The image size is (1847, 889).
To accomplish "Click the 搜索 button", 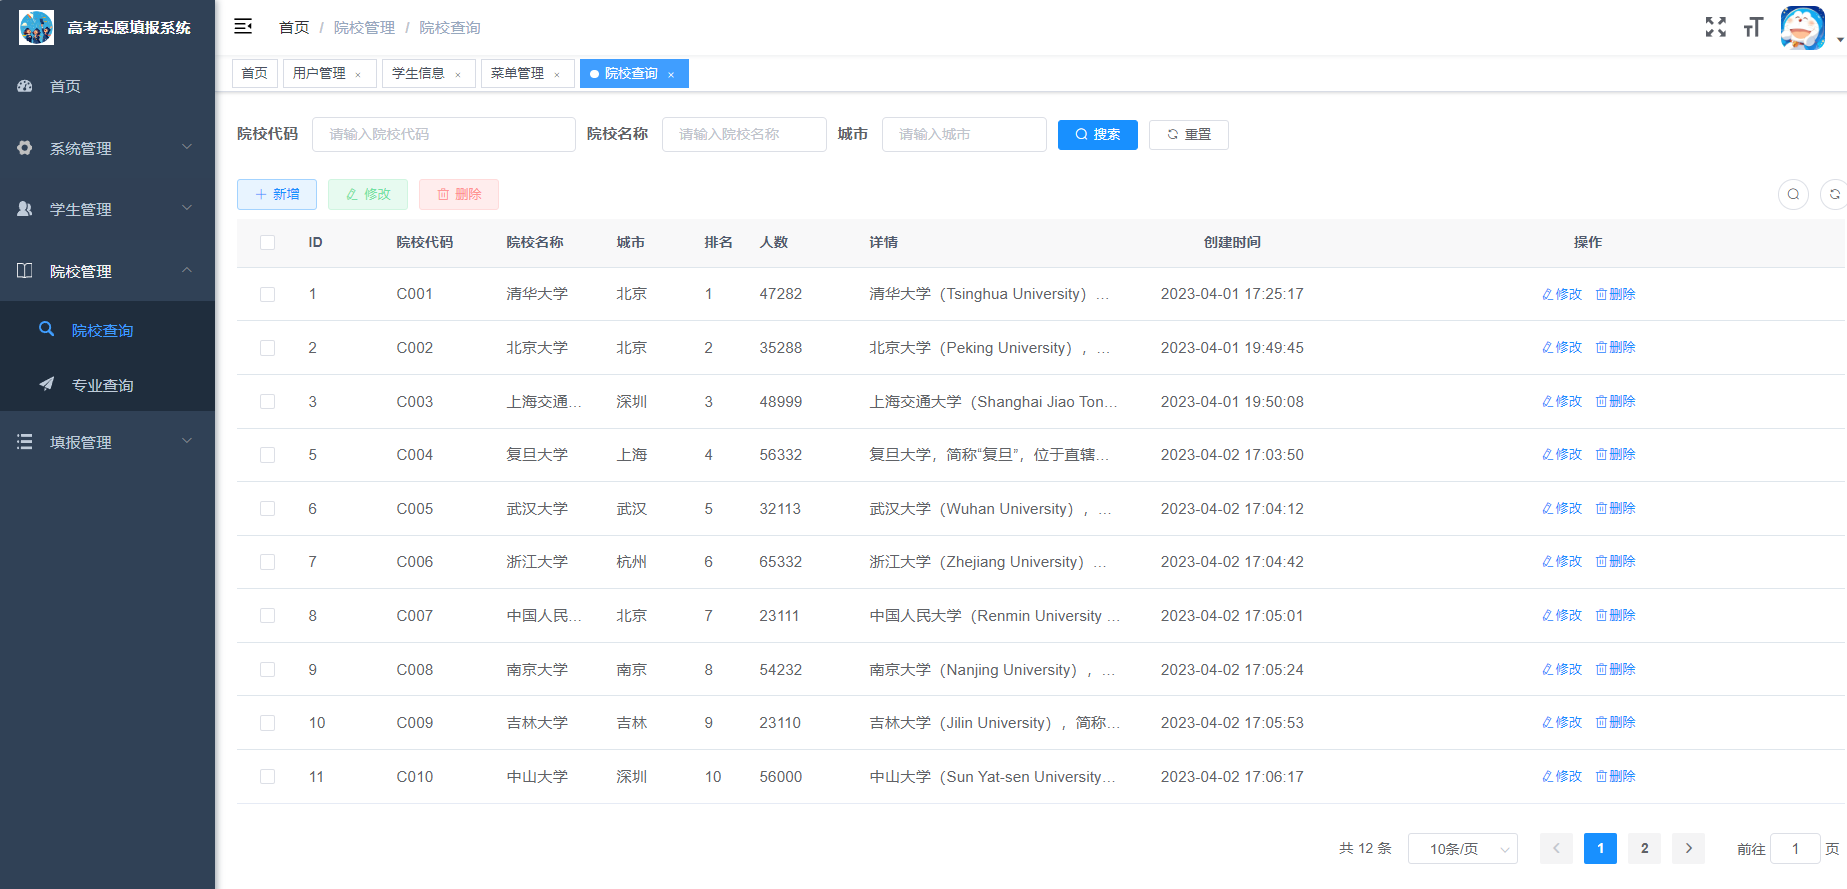I will [x=1097, y=134].
